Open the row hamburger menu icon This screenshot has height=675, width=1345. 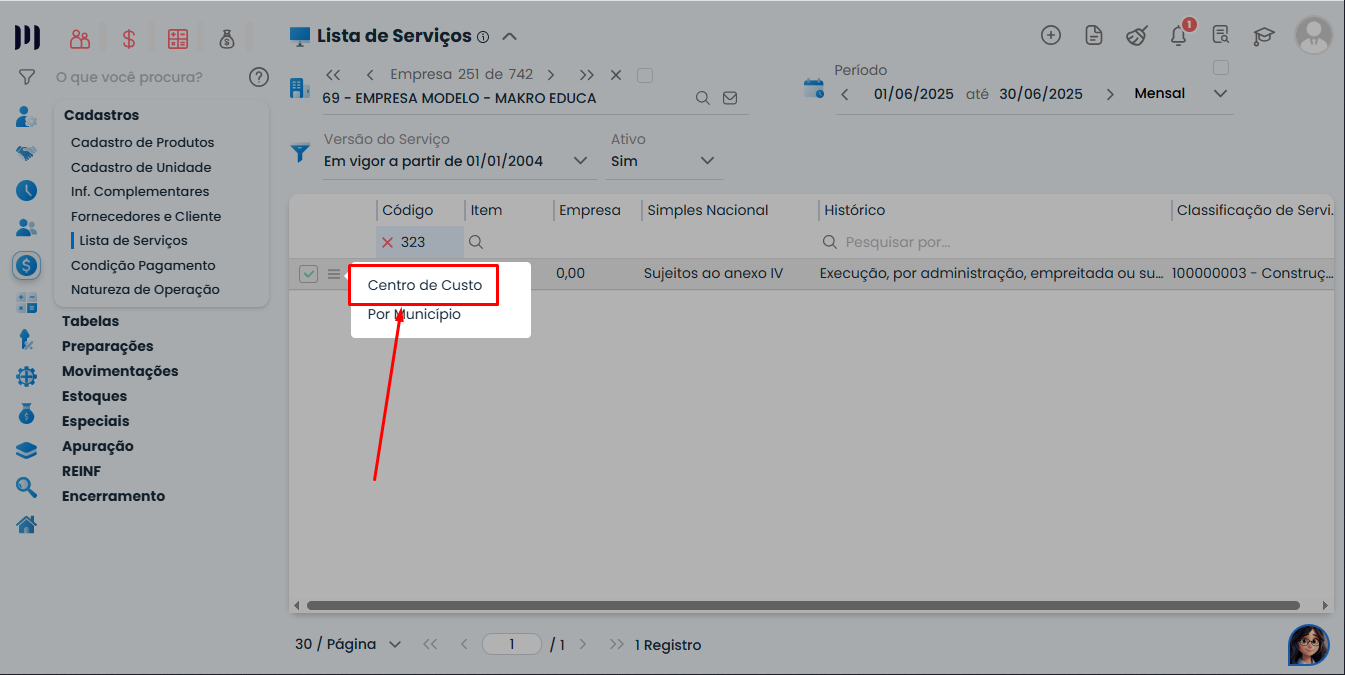pyautogui.click(x=334, y=274)
